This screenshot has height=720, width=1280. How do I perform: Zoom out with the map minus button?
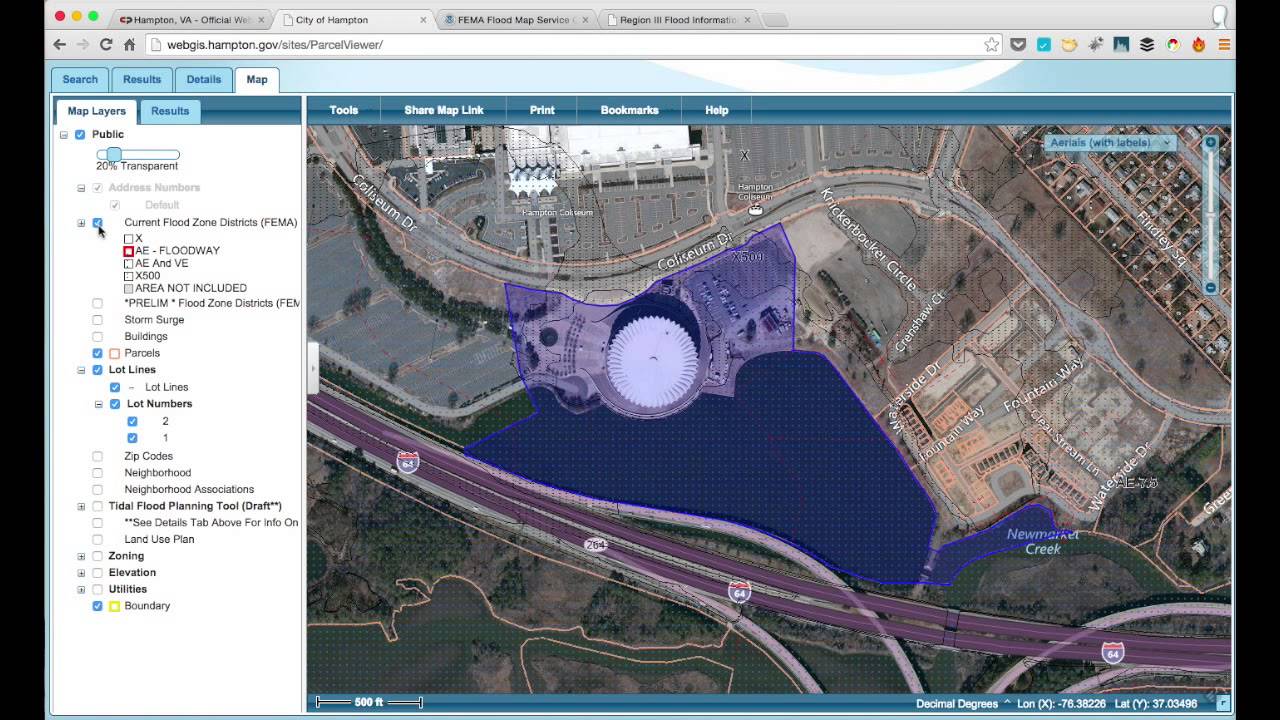pyautogui.click(x=1210, y=288)
